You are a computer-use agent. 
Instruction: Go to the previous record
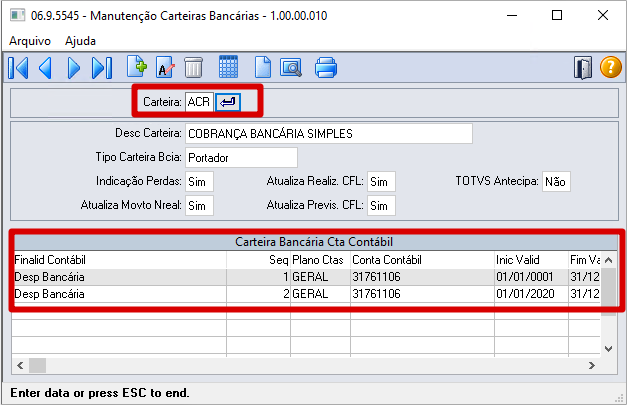pos(46,68)
